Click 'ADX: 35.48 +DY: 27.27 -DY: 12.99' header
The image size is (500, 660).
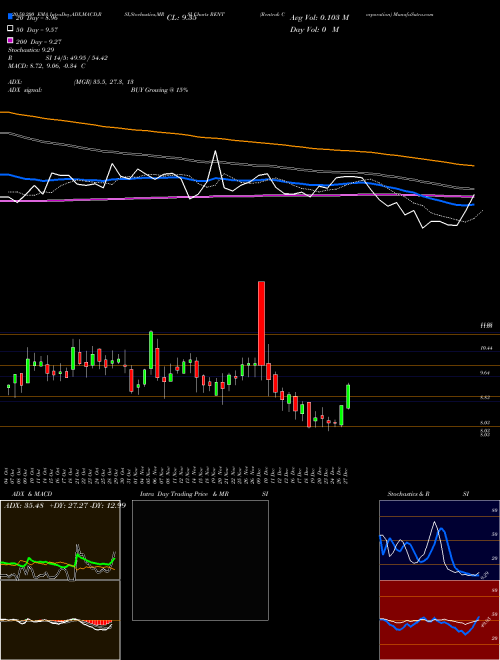coord(65,505)
